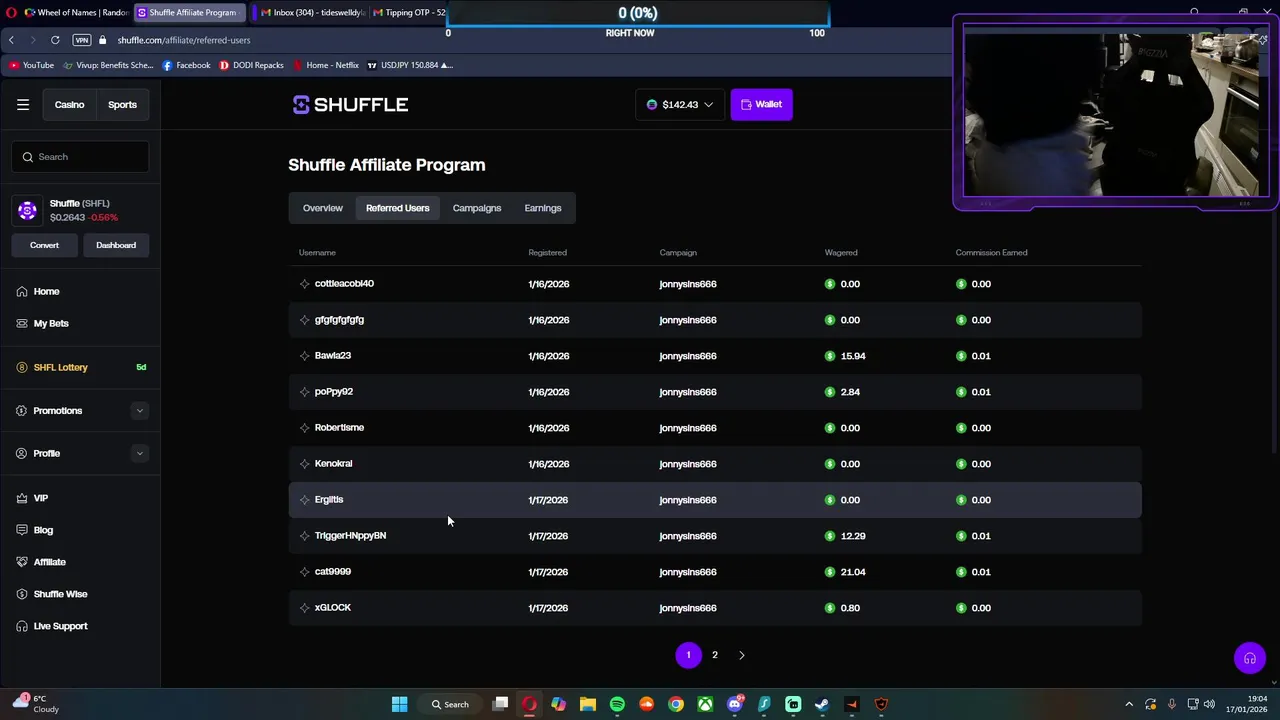Screen dimensions: 1280x720
Task: Open the Xbox app from the taskbar
Action: click(705, 704)
